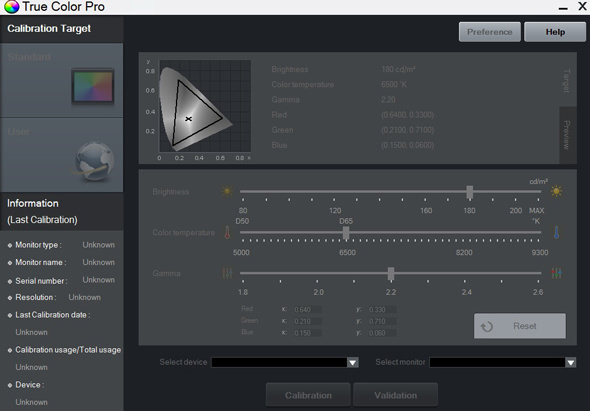Viewport: 590px width, 411px height.
Task: Click the Green y value field 0.710
Action: click(x=382, y=321)
